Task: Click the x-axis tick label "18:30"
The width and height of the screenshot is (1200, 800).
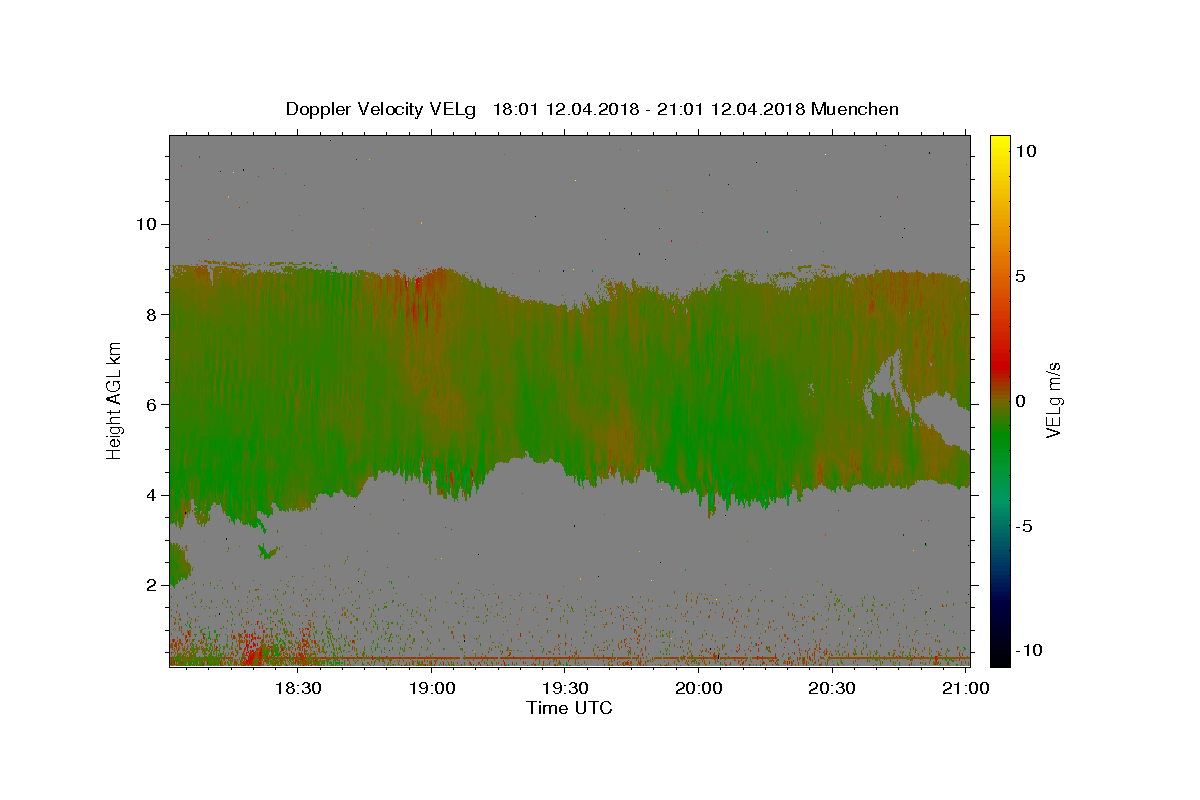Action: [x=298, y=688]
